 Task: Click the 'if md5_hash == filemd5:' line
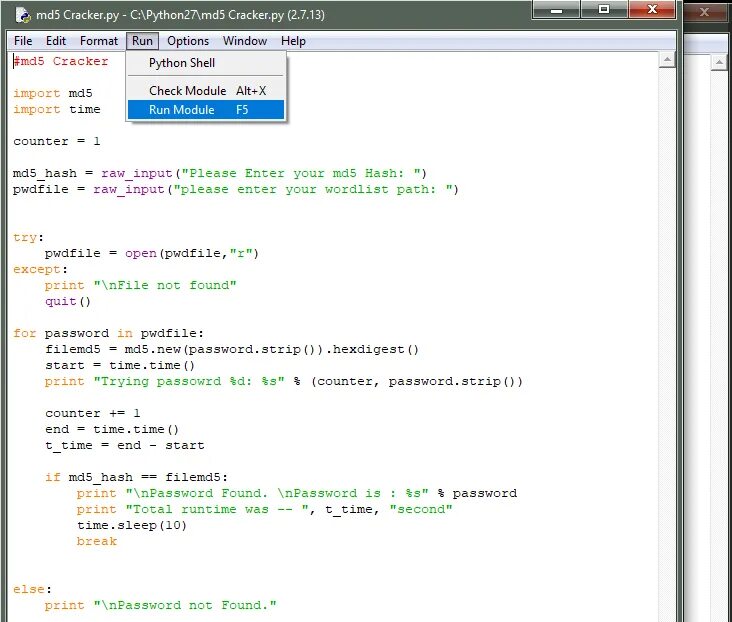pos(136,477)
